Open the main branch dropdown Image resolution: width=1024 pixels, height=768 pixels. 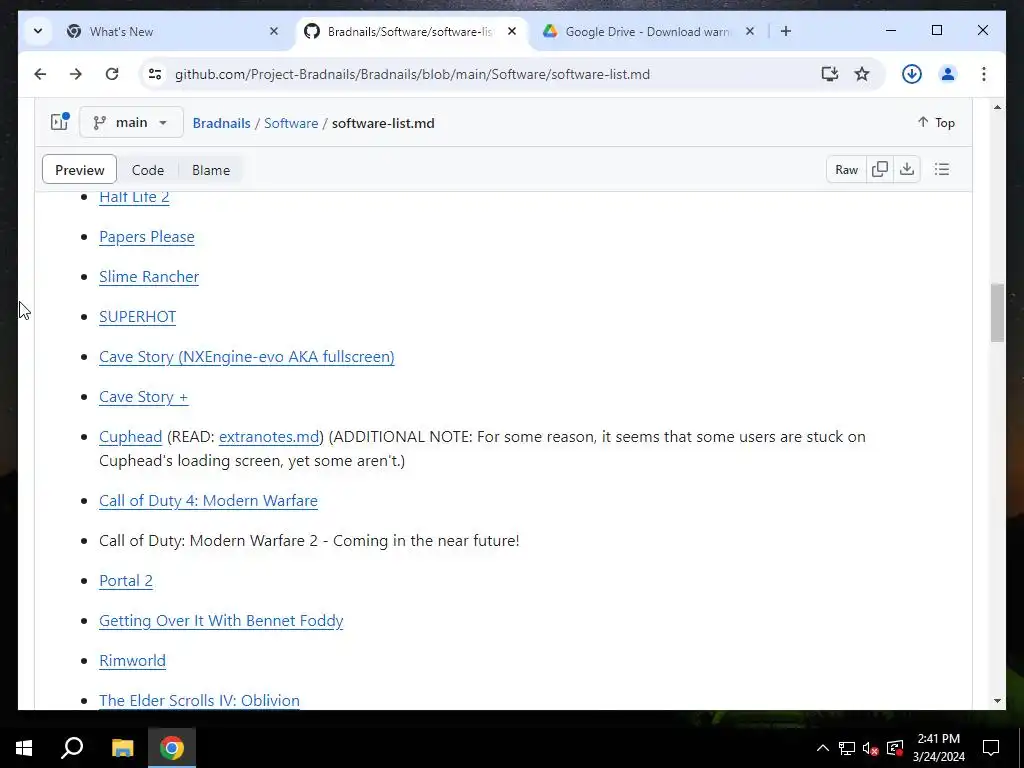[131, 122]
